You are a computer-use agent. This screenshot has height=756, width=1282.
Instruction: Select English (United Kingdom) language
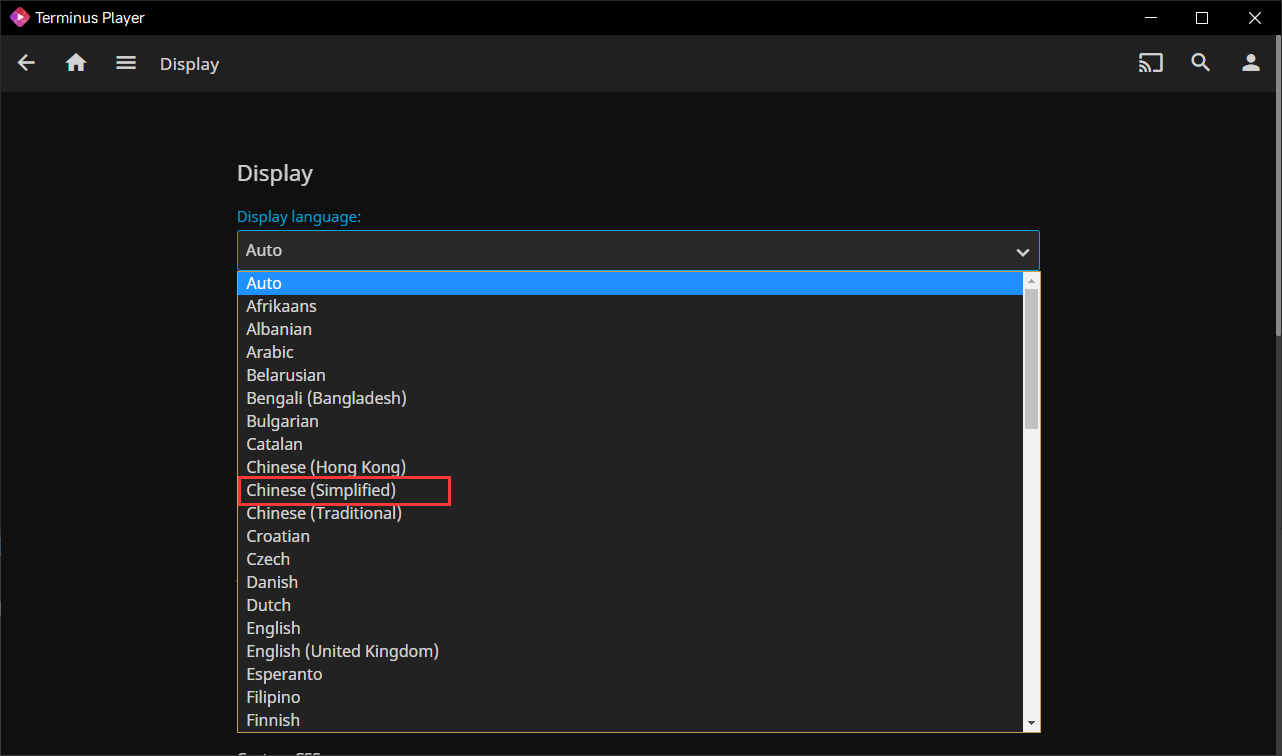click(342, 651)
